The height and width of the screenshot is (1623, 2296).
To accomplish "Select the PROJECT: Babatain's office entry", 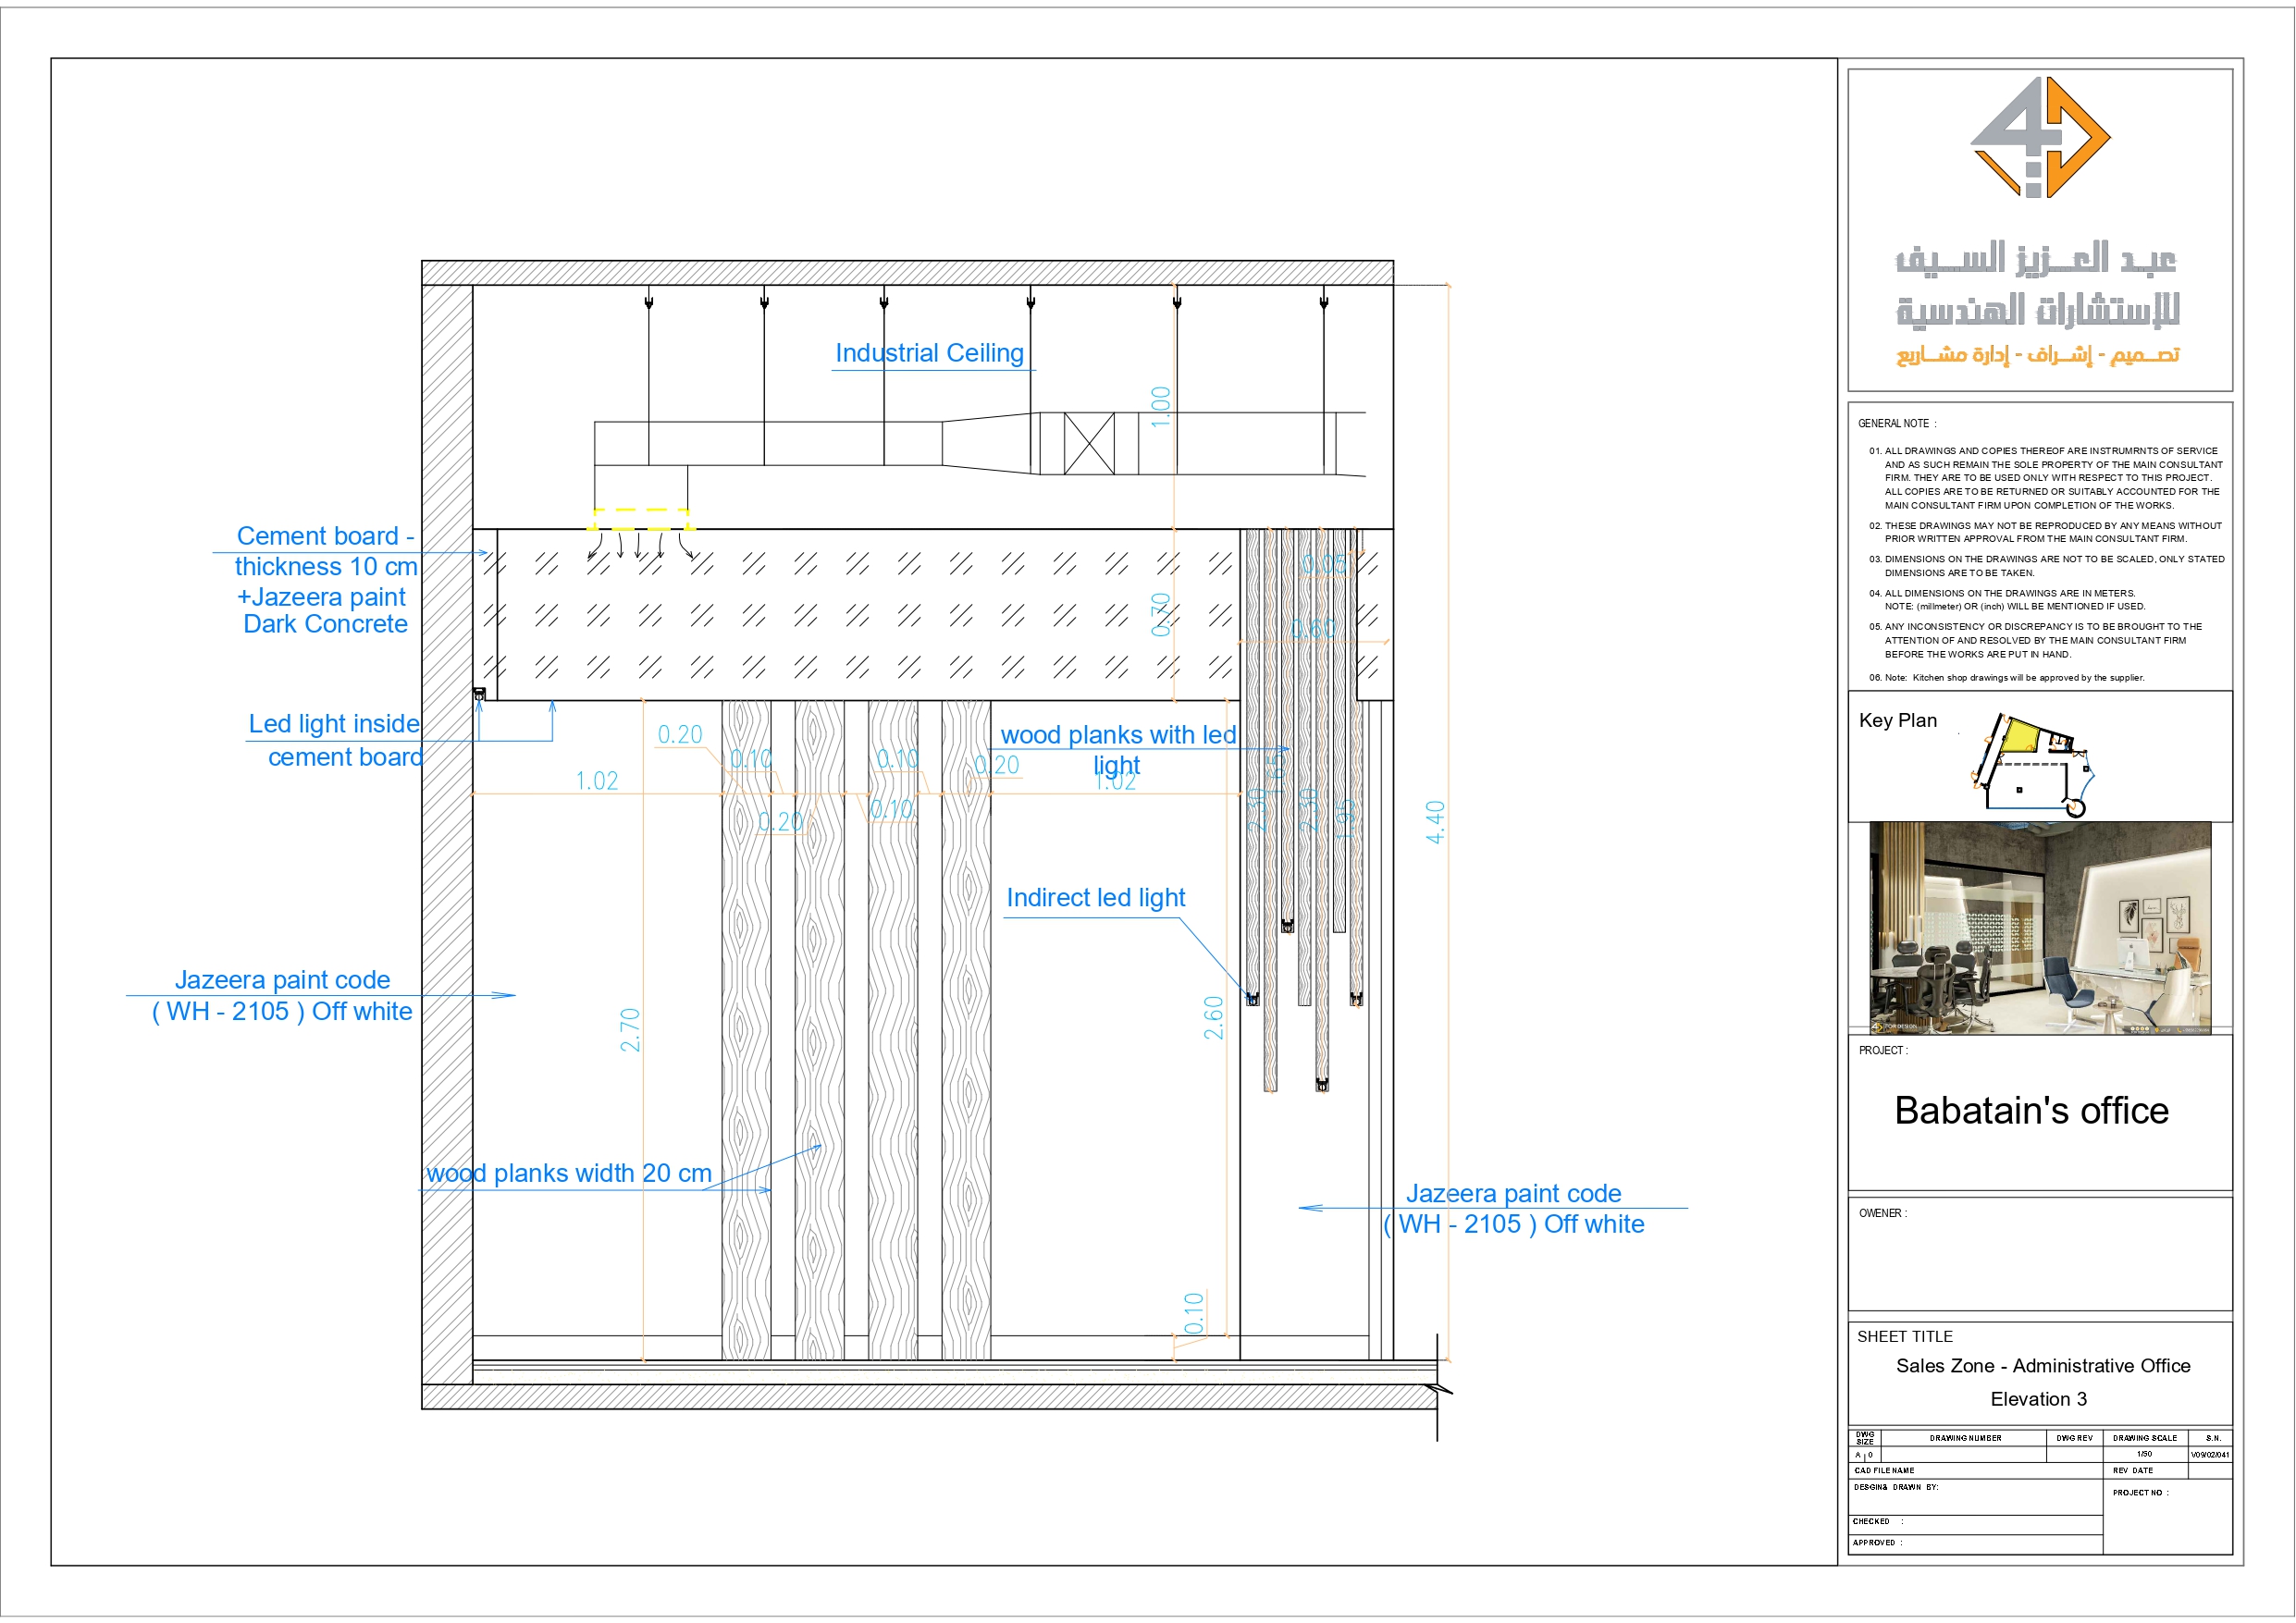I will pos(2032,1110).
